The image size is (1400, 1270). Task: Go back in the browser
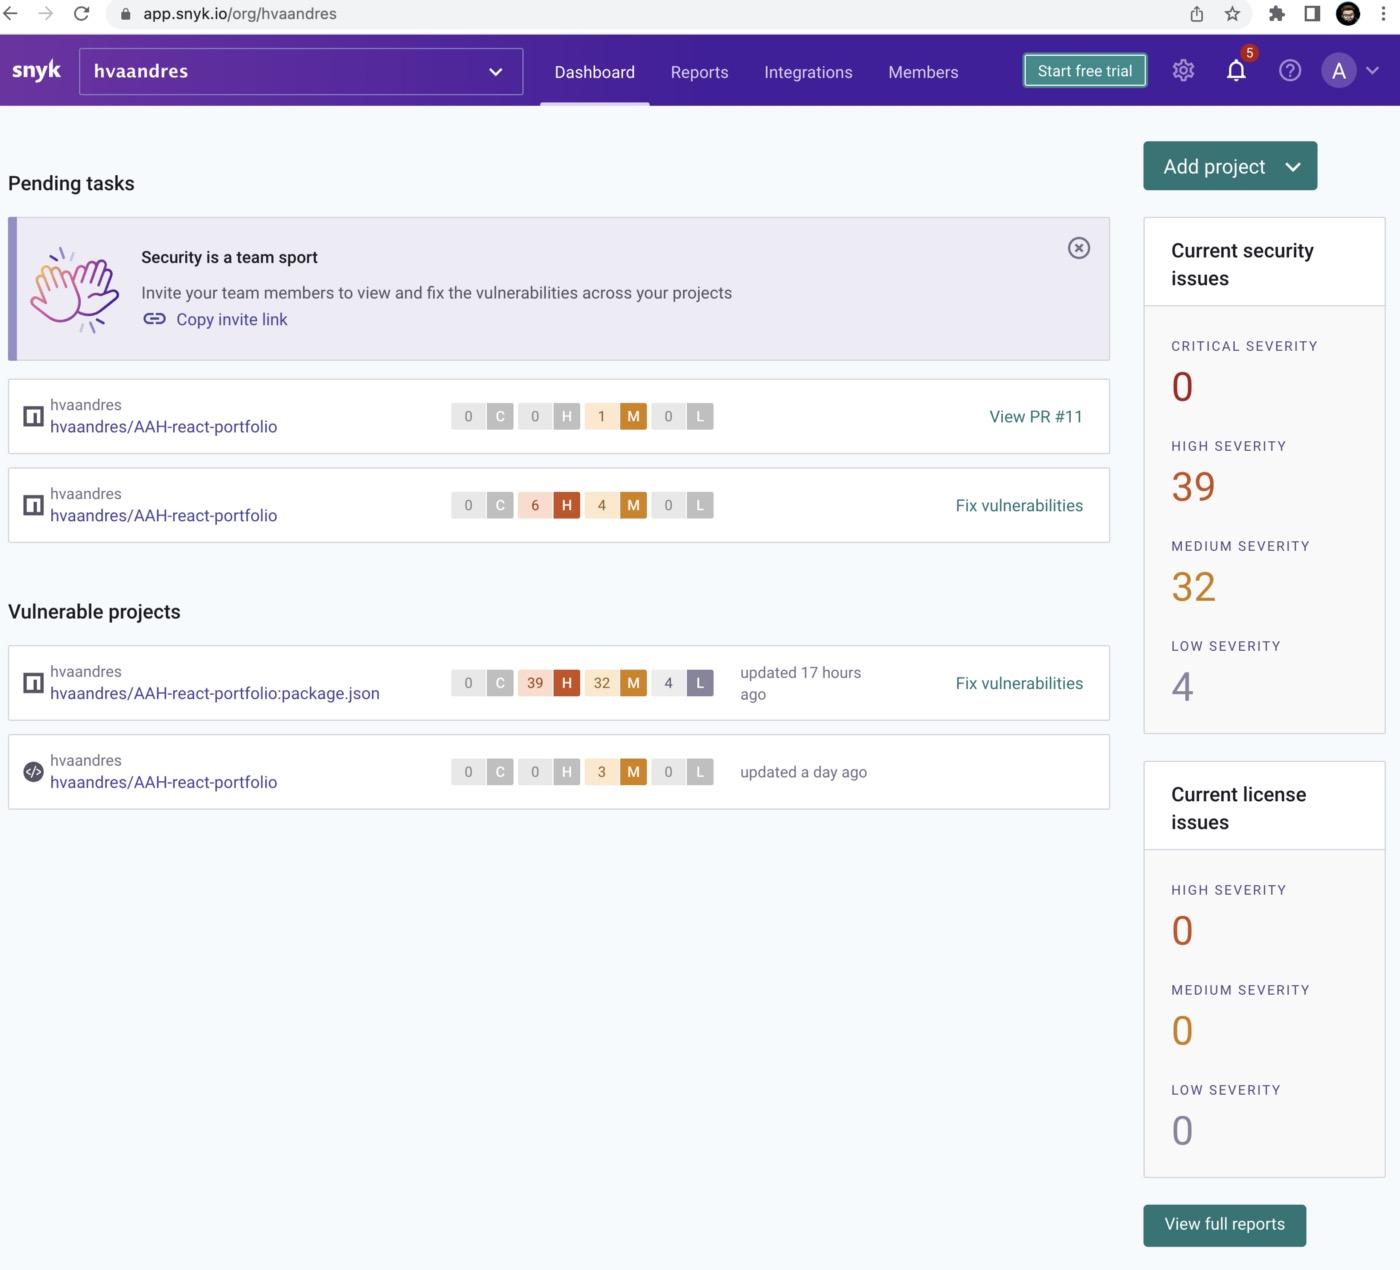pyautogui.click(x=11, y=14)
